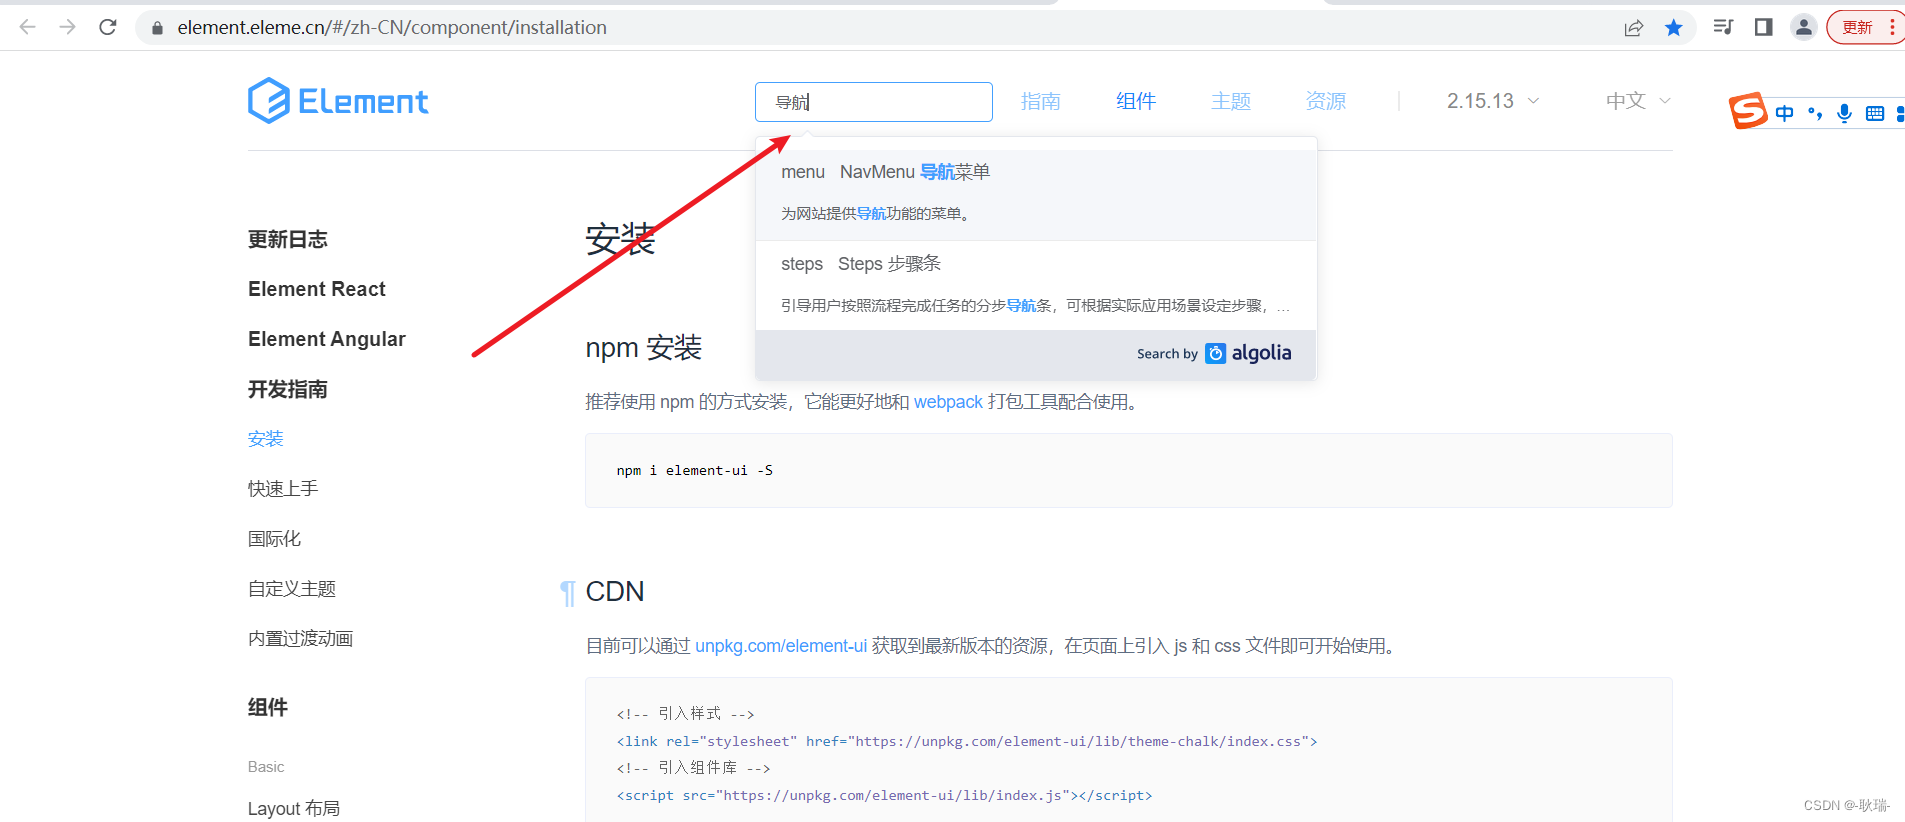Select the Steps 步骤条 search result
1905x822 pixels.
(x=1036, y=285)
